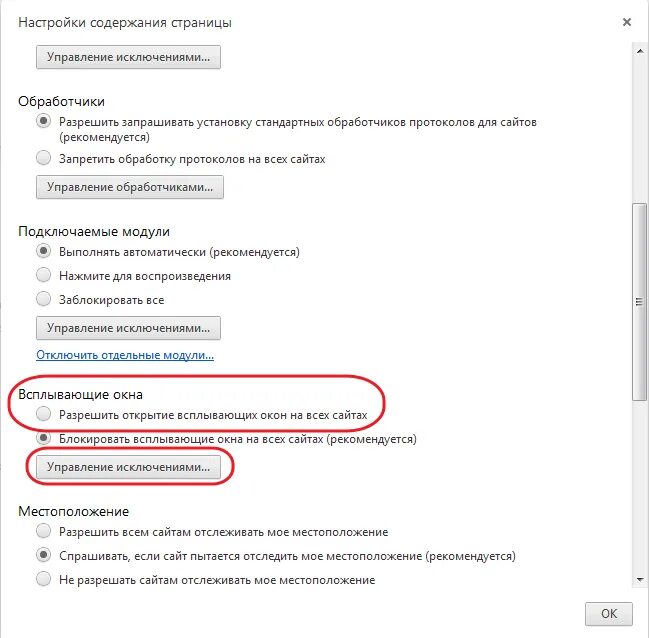The height and width of the screenshot is (638, 649).
Task: Open 'Управление исключениями' under Подключаемые модули
Action: [128, 328]
